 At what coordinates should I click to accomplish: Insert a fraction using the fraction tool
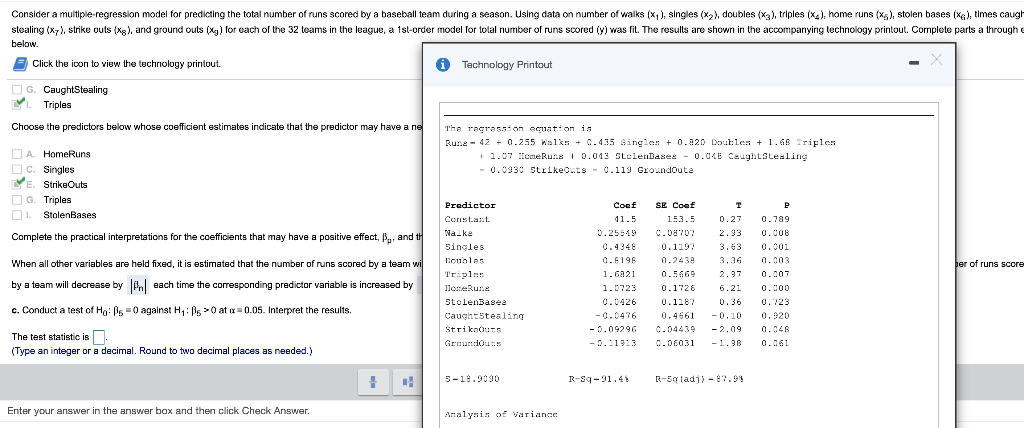click(x=374, y=382)
